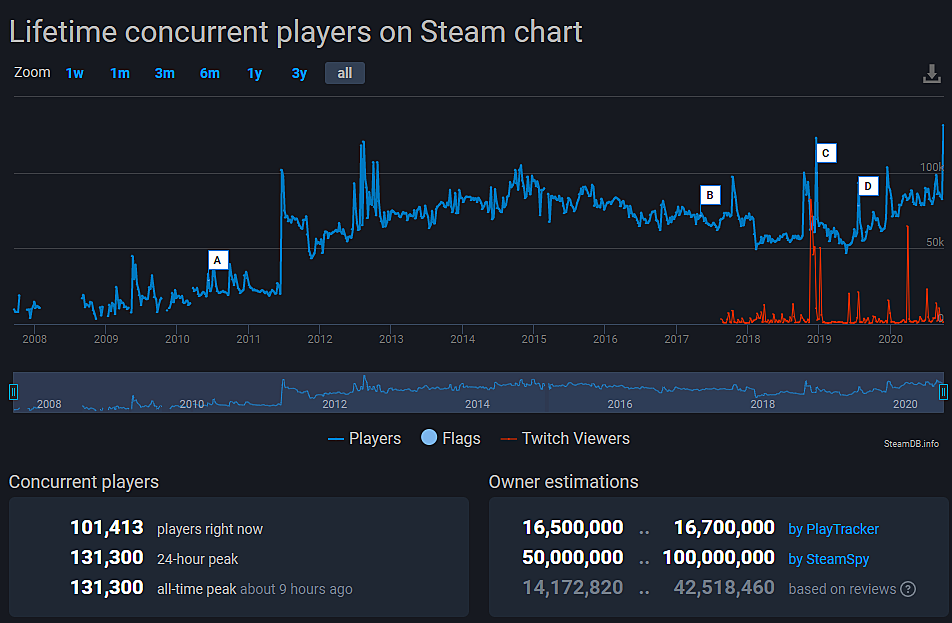Click flag marker B on the chart
Screen dimensions: 952x623
tap(710, 195)
